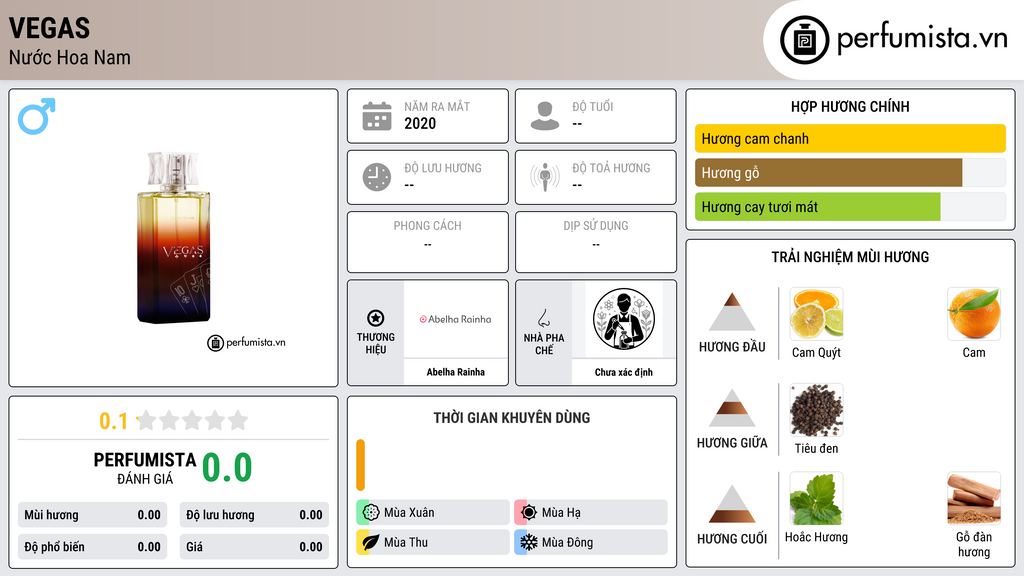Click the Vegas perfume bottle image
The width and height of the screenshot is (1024, 576).
pos(174,238)
